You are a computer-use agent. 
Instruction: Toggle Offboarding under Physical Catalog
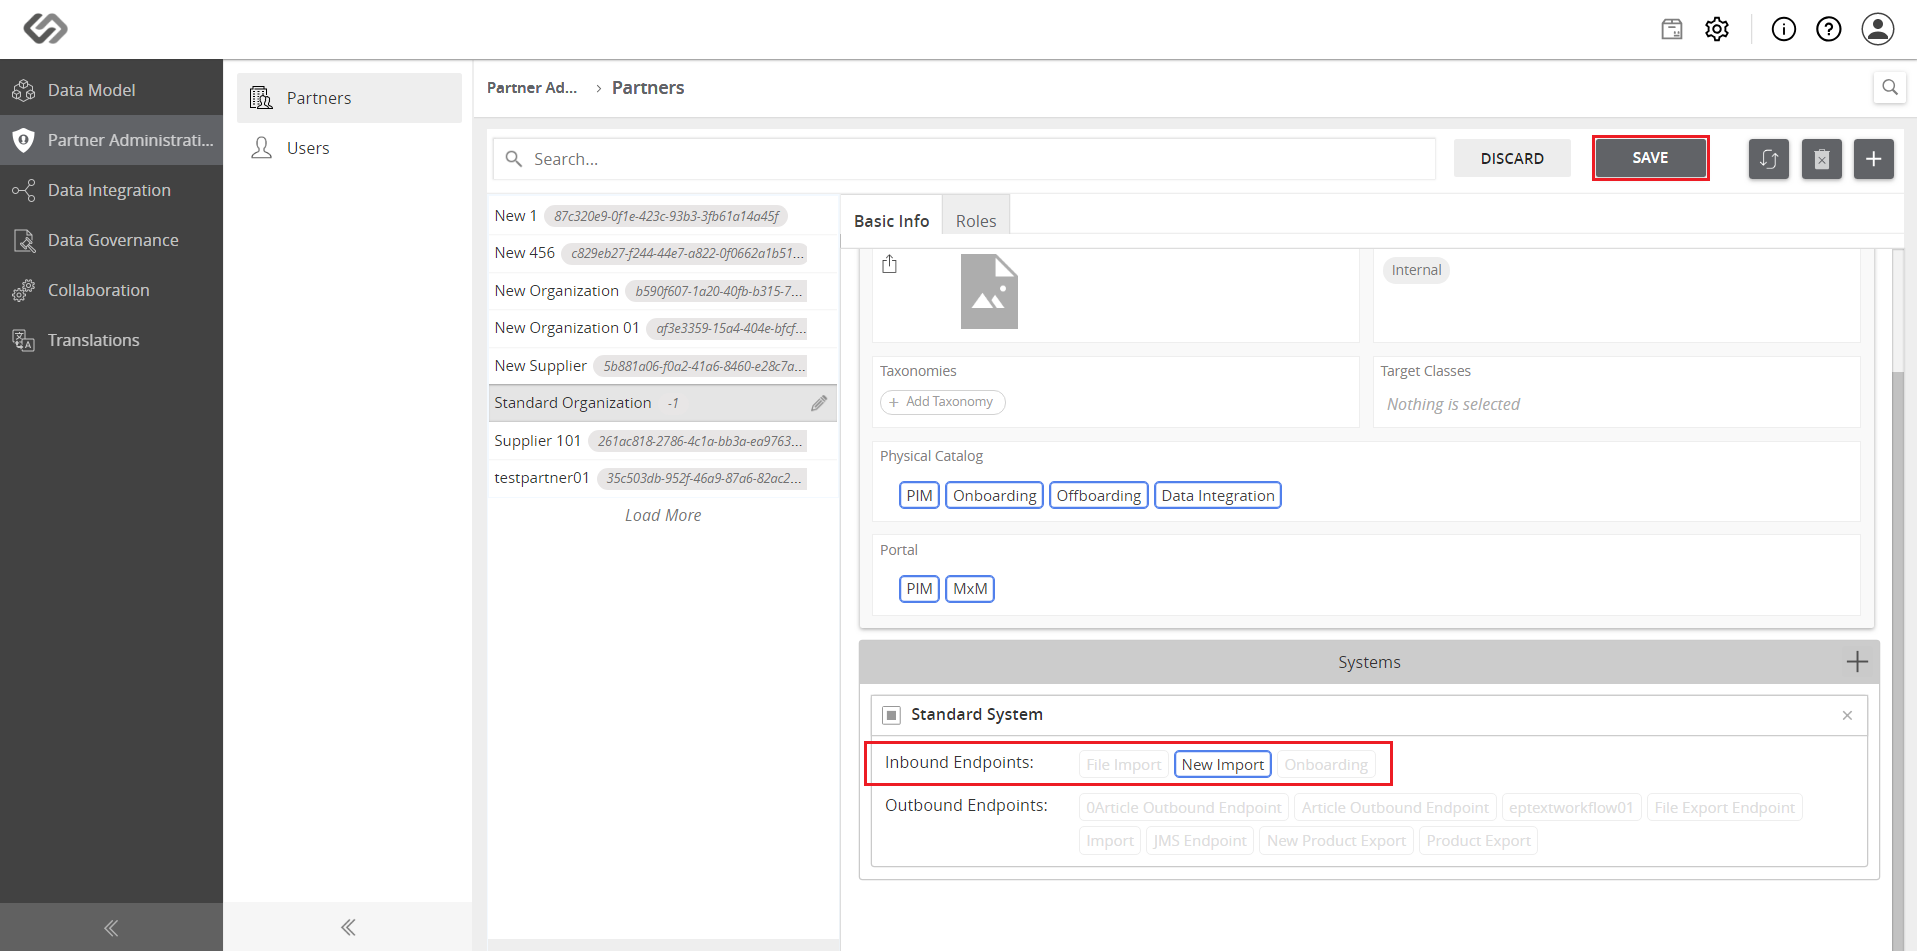coord(1098,496)
